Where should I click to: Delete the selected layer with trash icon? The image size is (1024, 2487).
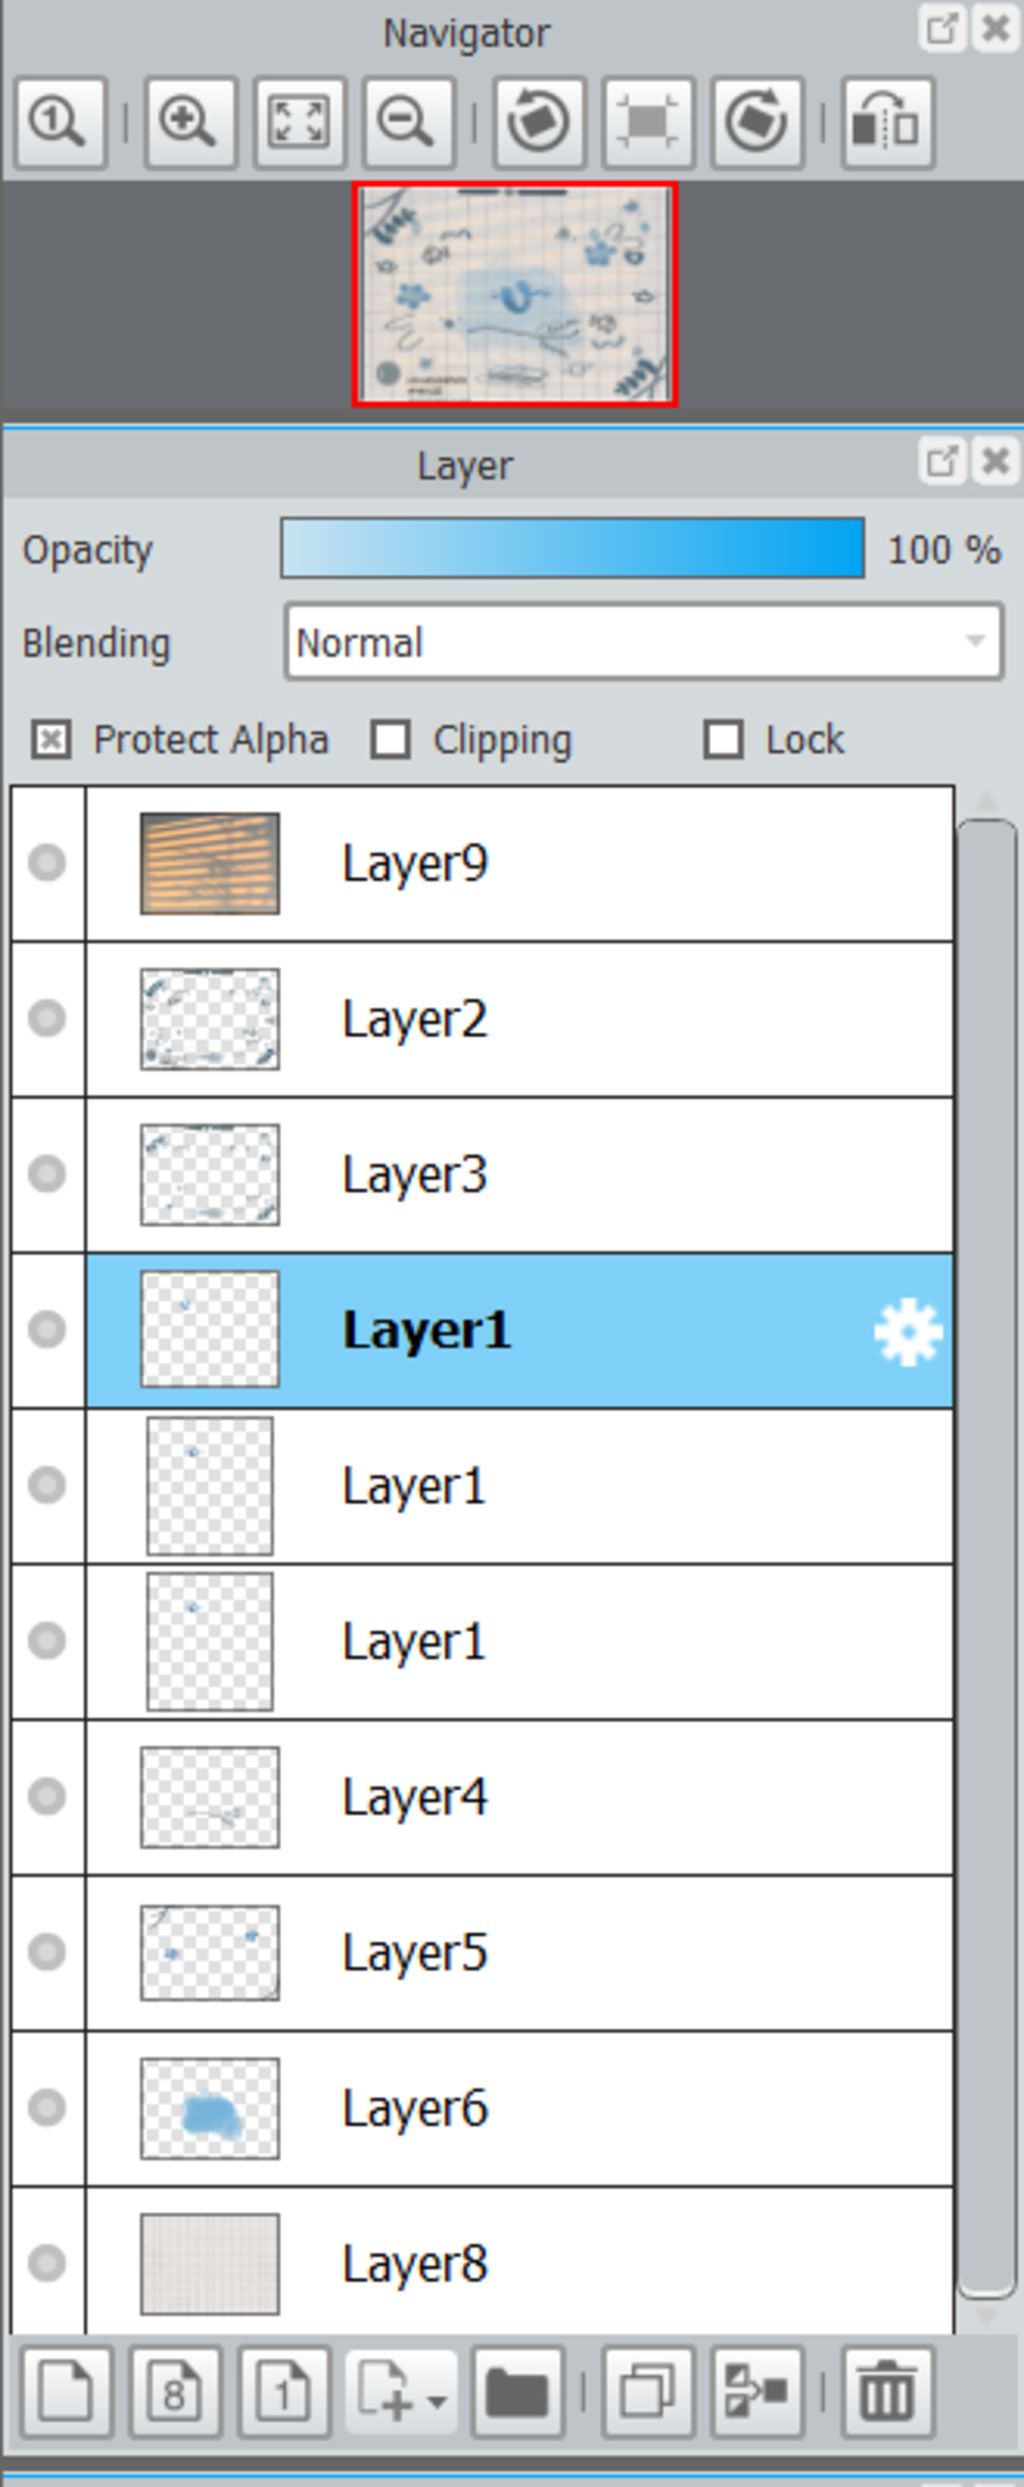click(888, 2393)
